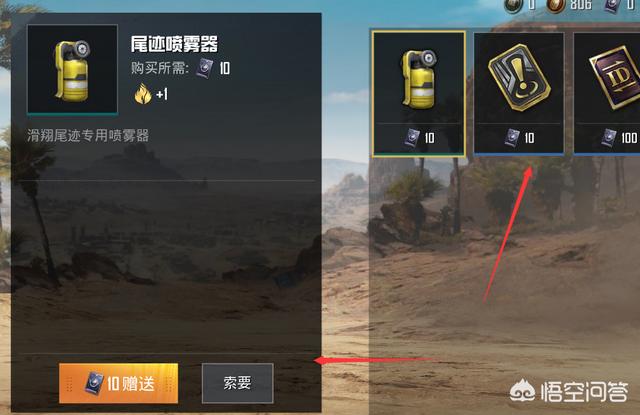This screenshot has width=640, height=415.
Task: Click the price 10 under the sprayer item
Action: (429, 138)
